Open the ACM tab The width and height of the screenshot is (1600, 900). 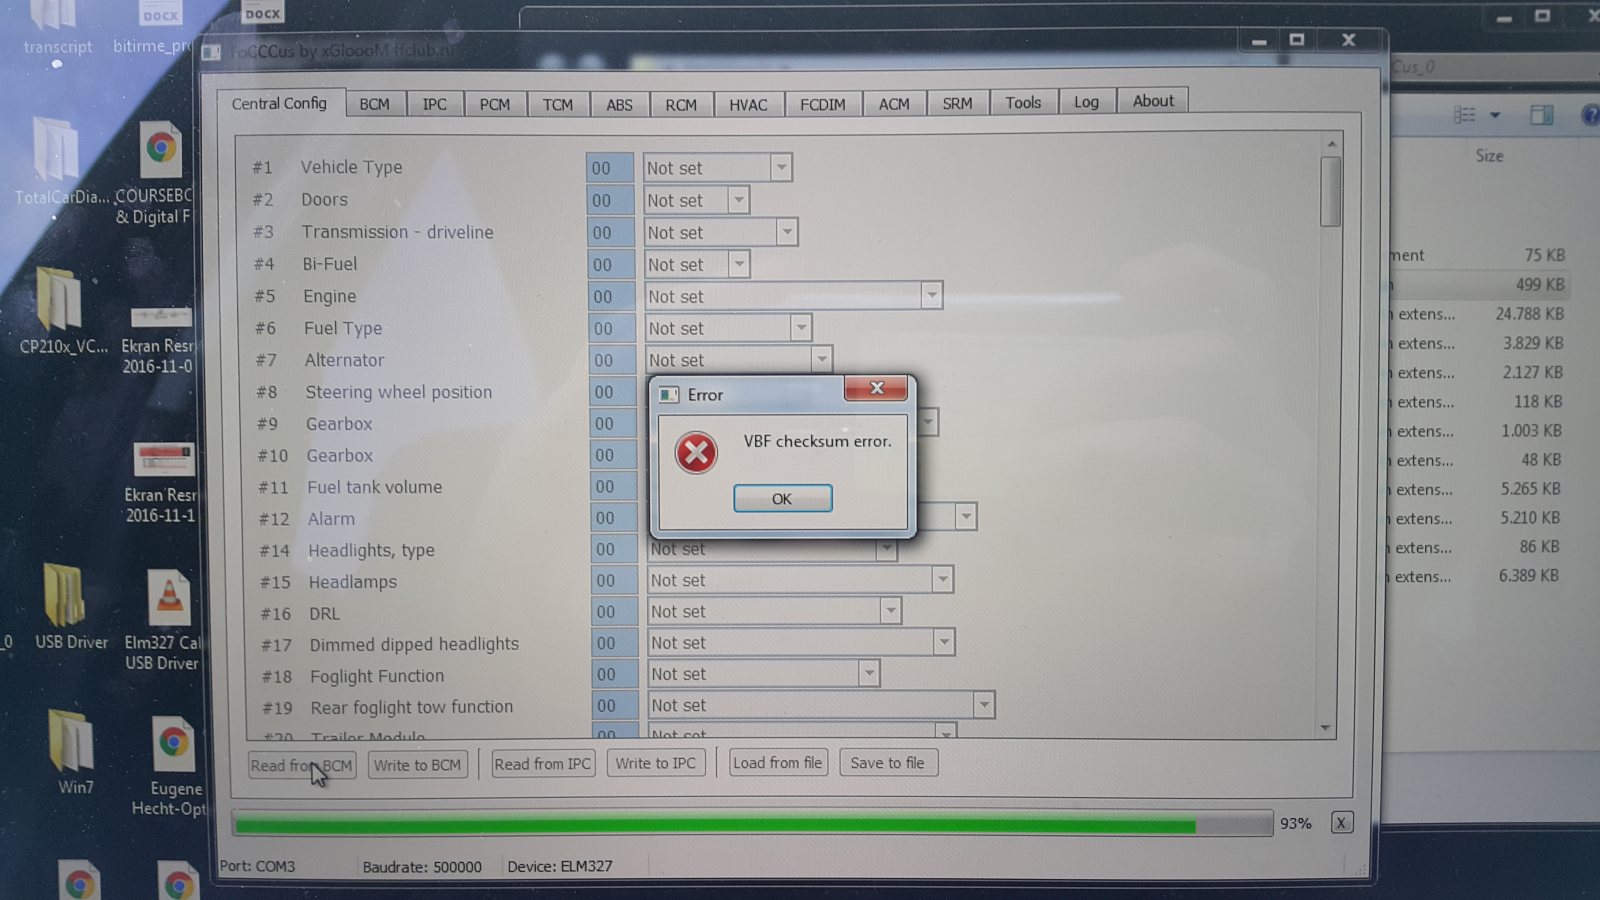coord(894,104)
